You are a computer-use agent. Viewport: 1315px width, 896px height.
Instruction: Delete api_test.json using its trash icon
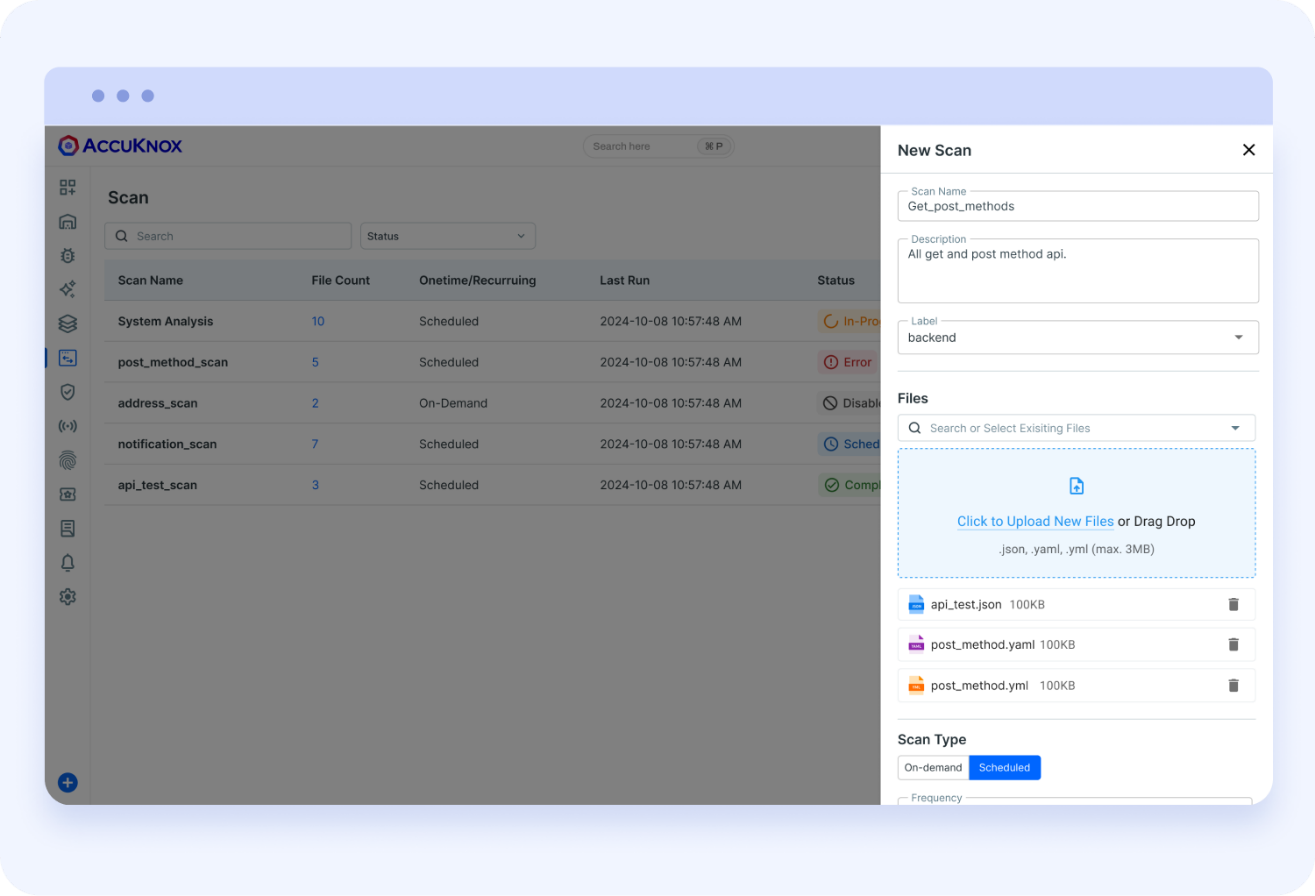coord(1233,604)
